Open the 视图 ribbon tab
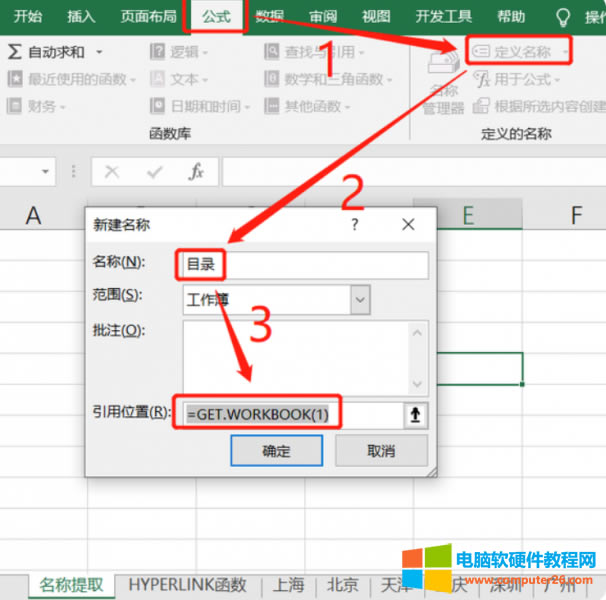The width and height of the screenshot is (606, 600). coord(376,17)
